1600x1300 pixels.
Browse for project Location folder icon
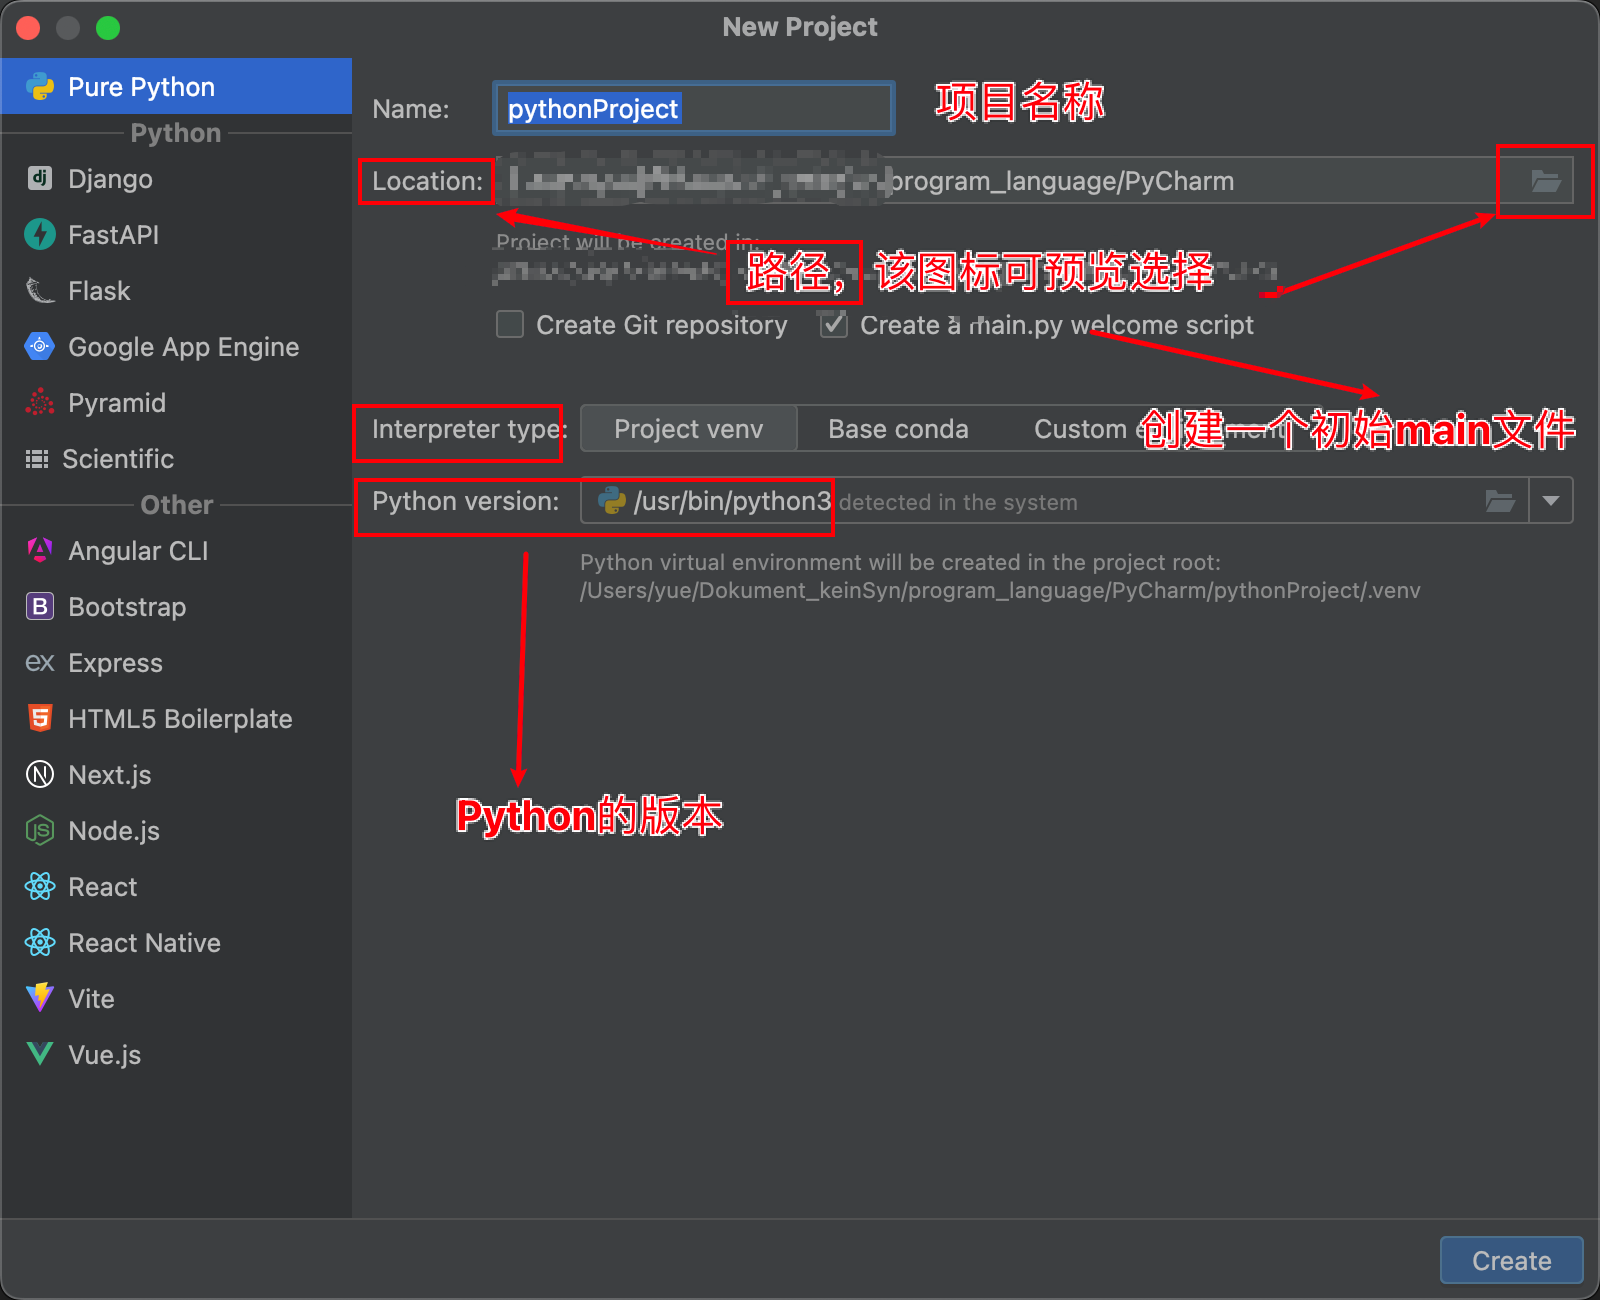click(1546, 181)
